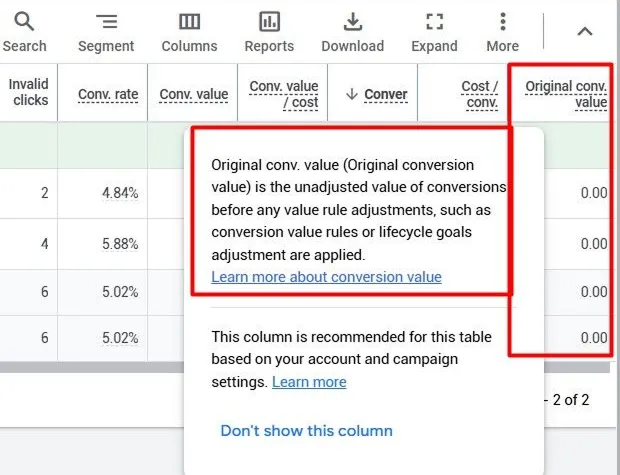Viewport: 620px width, 475px height.
Task: Follow the Learn more recommendation link
Action: click(309, 382)
